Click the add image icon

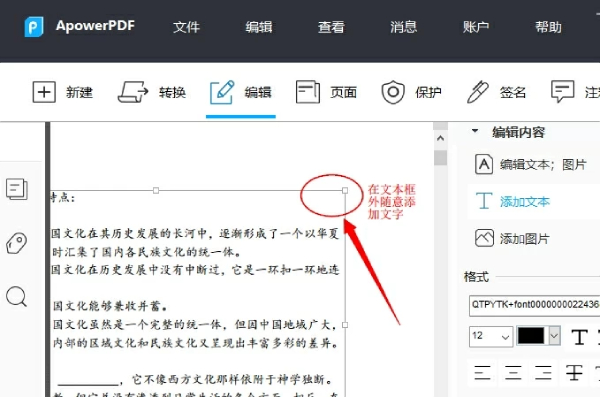click(x=484, y=238)
